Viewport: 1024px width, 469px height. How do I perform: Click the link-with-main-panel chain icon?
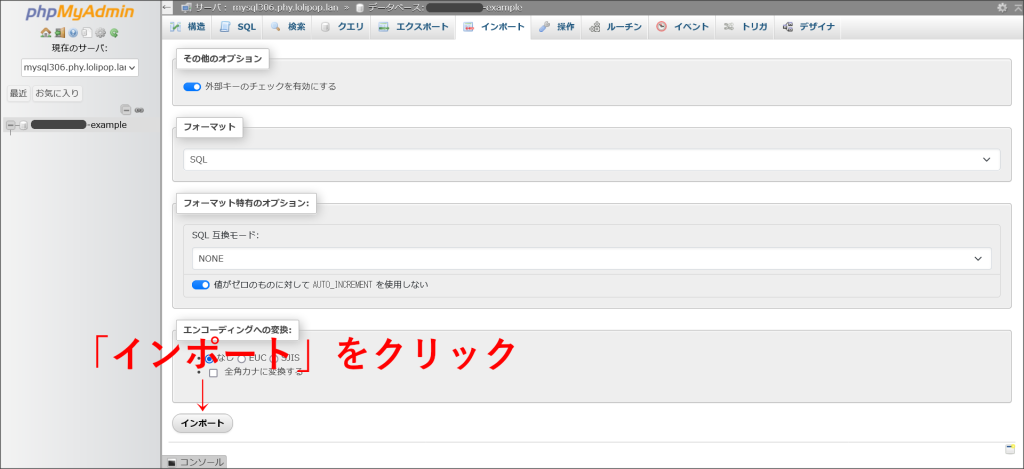coord(139,110)
